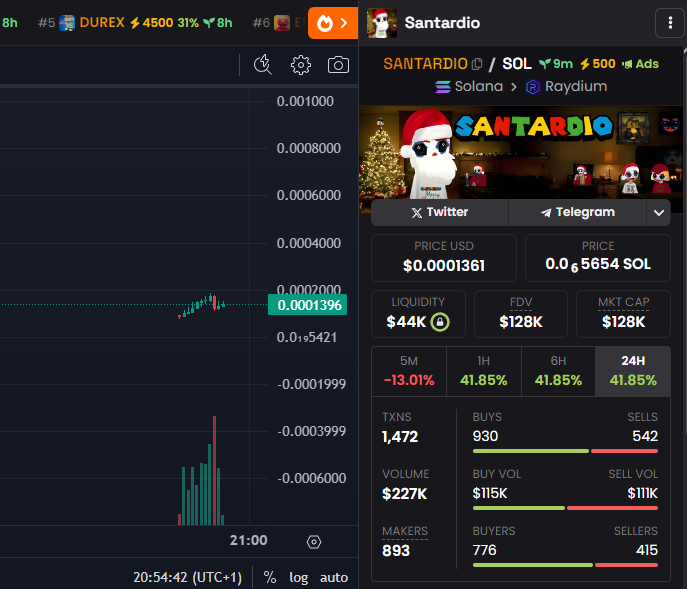
Task: Open the indicator replay lightning icon
Action: point(263,65)
